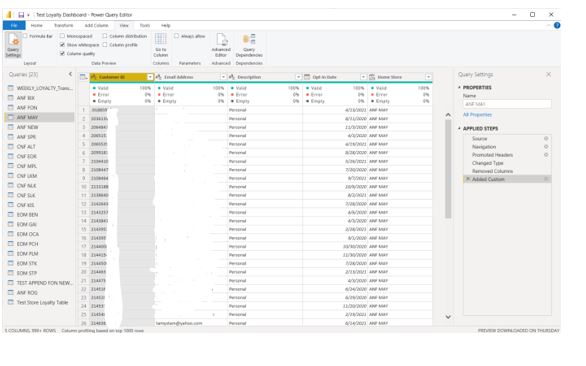Enable the Monospaced checkbox

(62, 36)
